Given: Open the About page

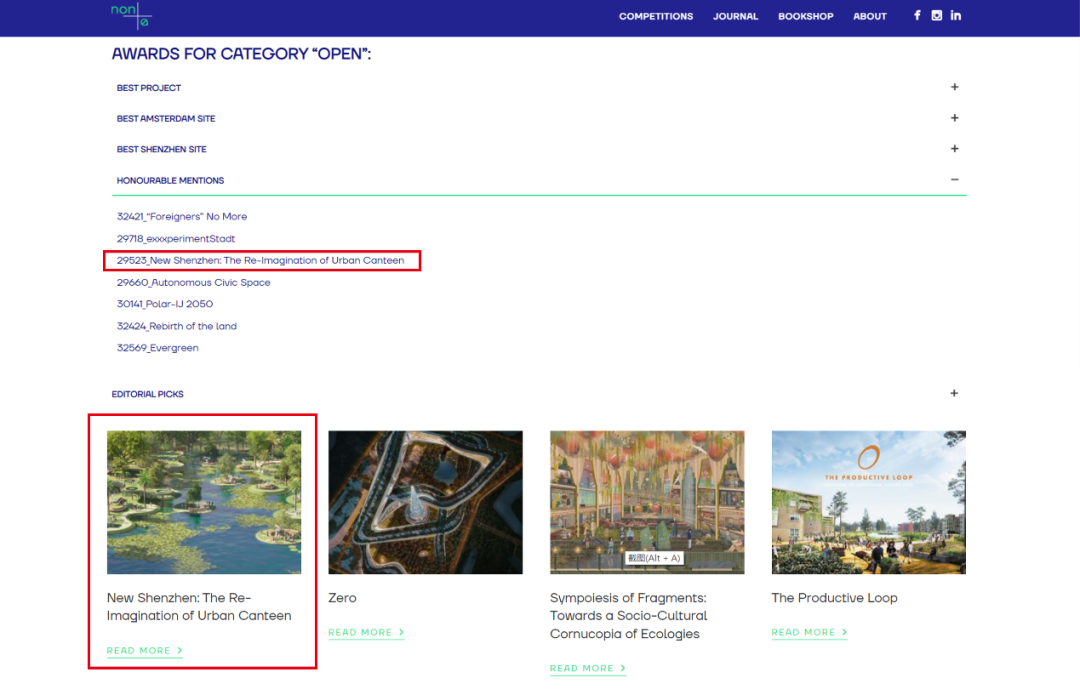Looking at the screenshot, I should (869, 16).
